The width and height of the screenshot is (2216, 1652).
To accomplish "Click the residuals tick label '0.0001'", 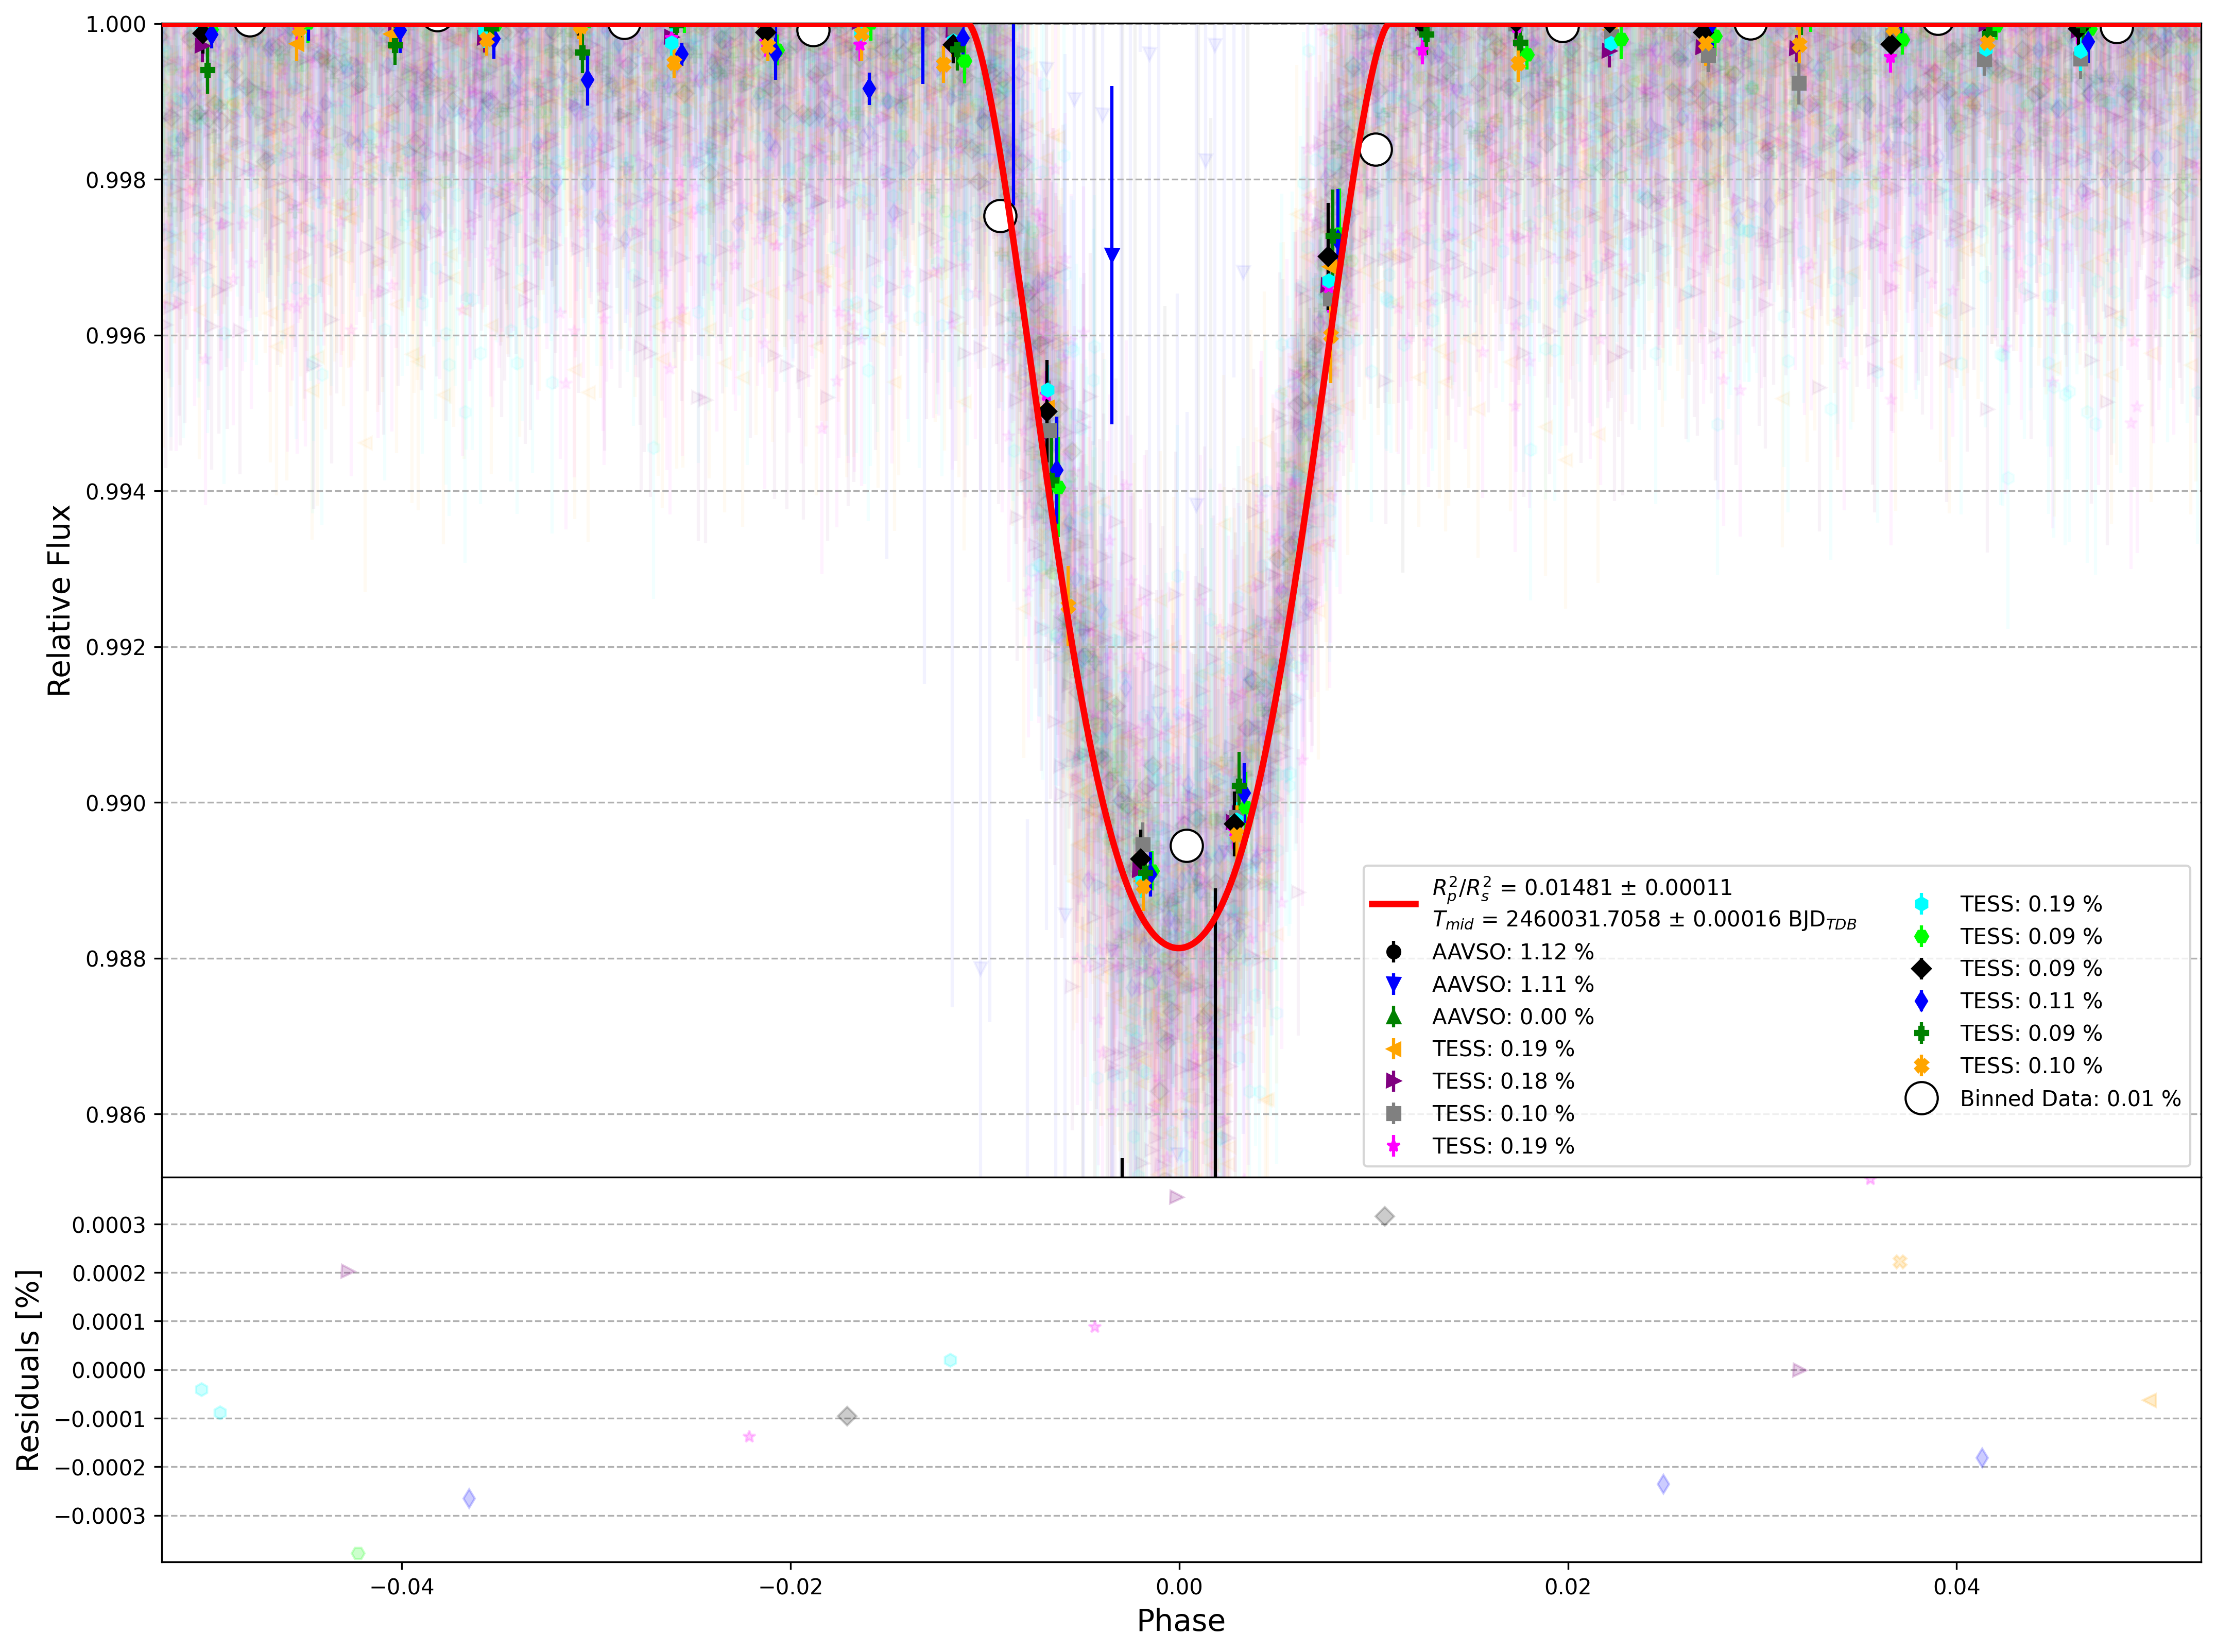I will point(109,1323).
